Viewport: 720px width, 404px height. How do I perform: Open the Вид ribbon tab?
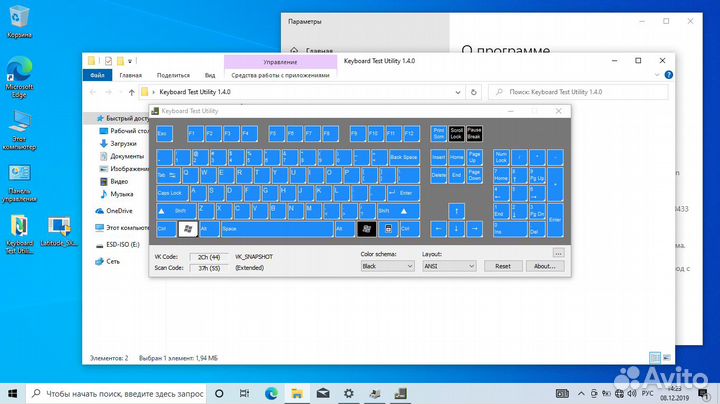pos(210,75)
